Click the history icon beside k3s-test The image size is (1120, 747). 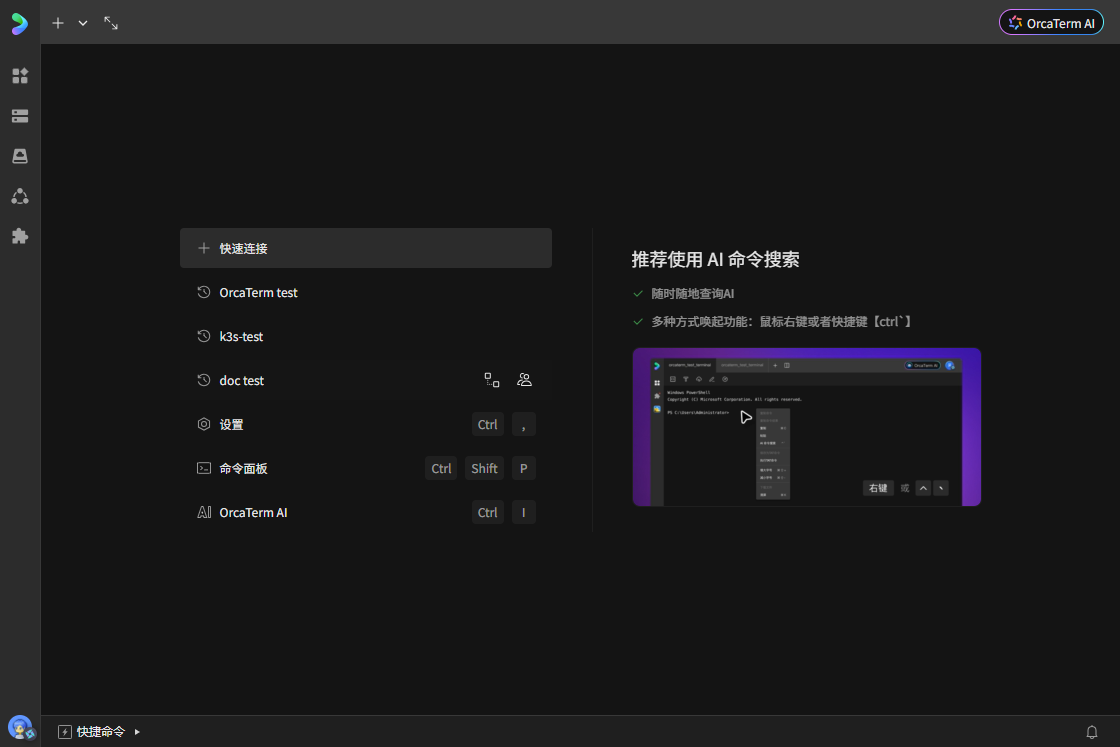(204, 336)
